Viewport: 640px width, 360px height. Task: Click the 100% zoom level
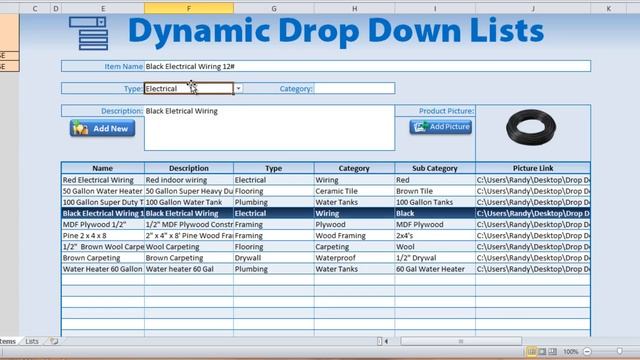click(x=571, y=351)
